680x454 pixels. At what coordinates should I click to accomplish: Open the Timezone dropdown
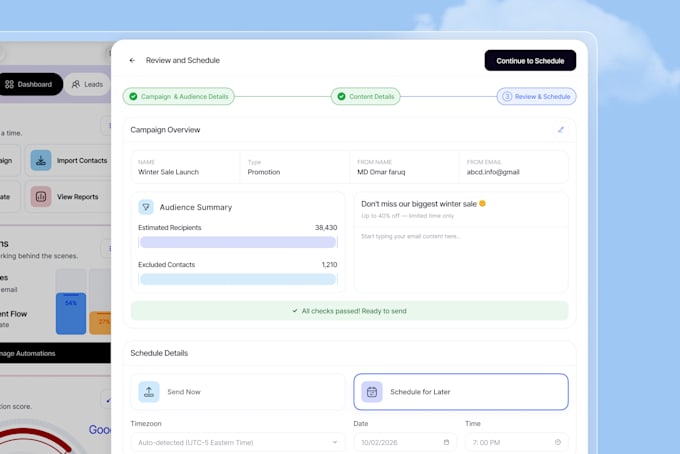point(238,442)
